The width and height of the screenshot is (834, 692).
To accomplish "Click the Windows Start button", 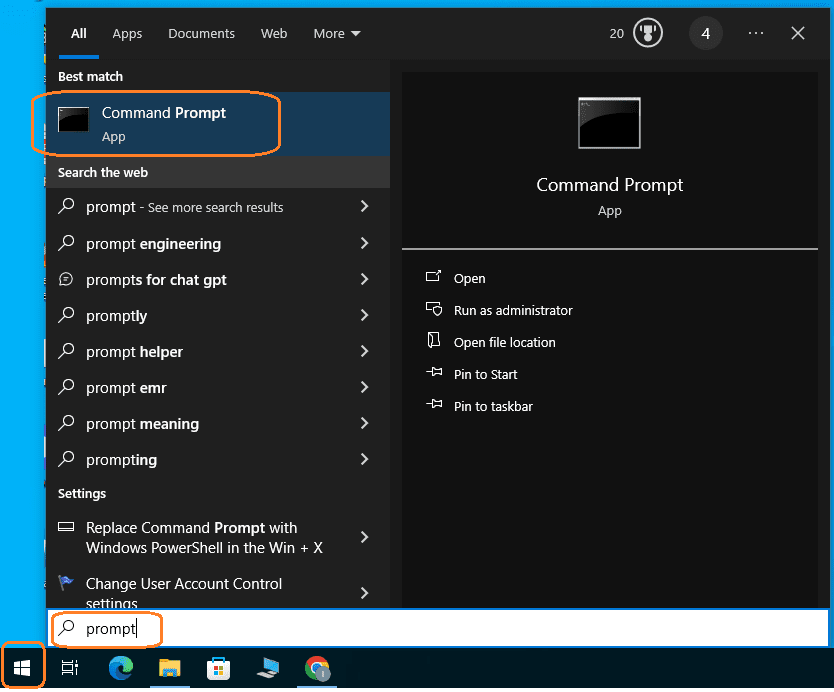I will click(x=22, y=668).
